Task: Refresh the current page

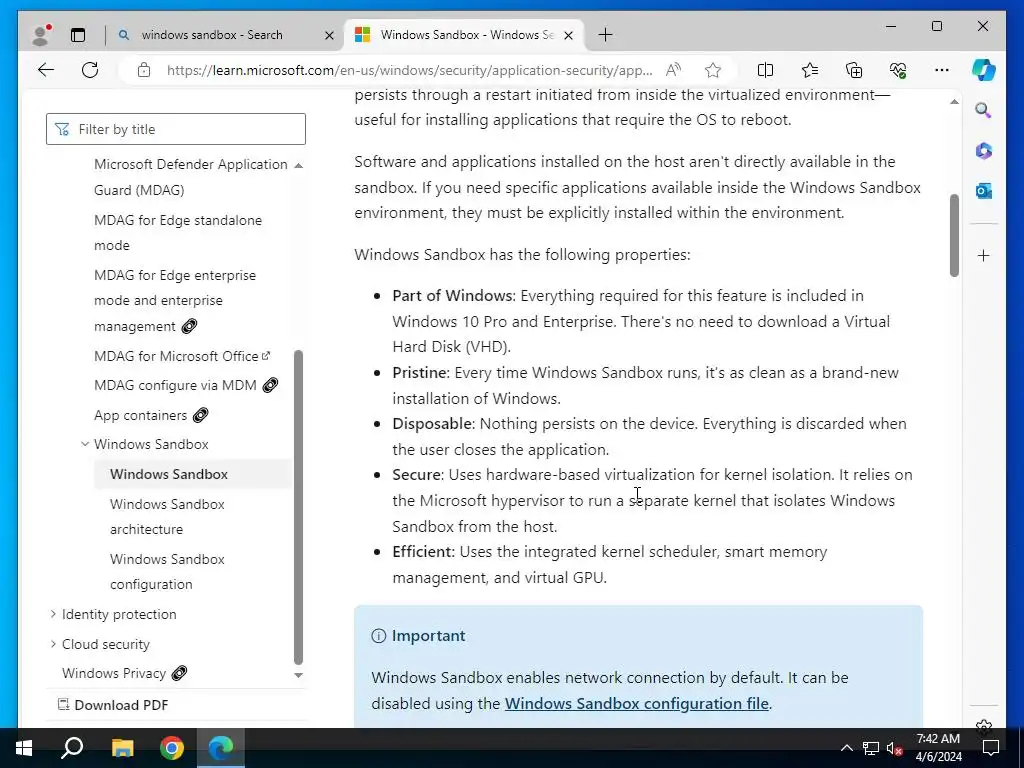Action: tap(90, 70)
